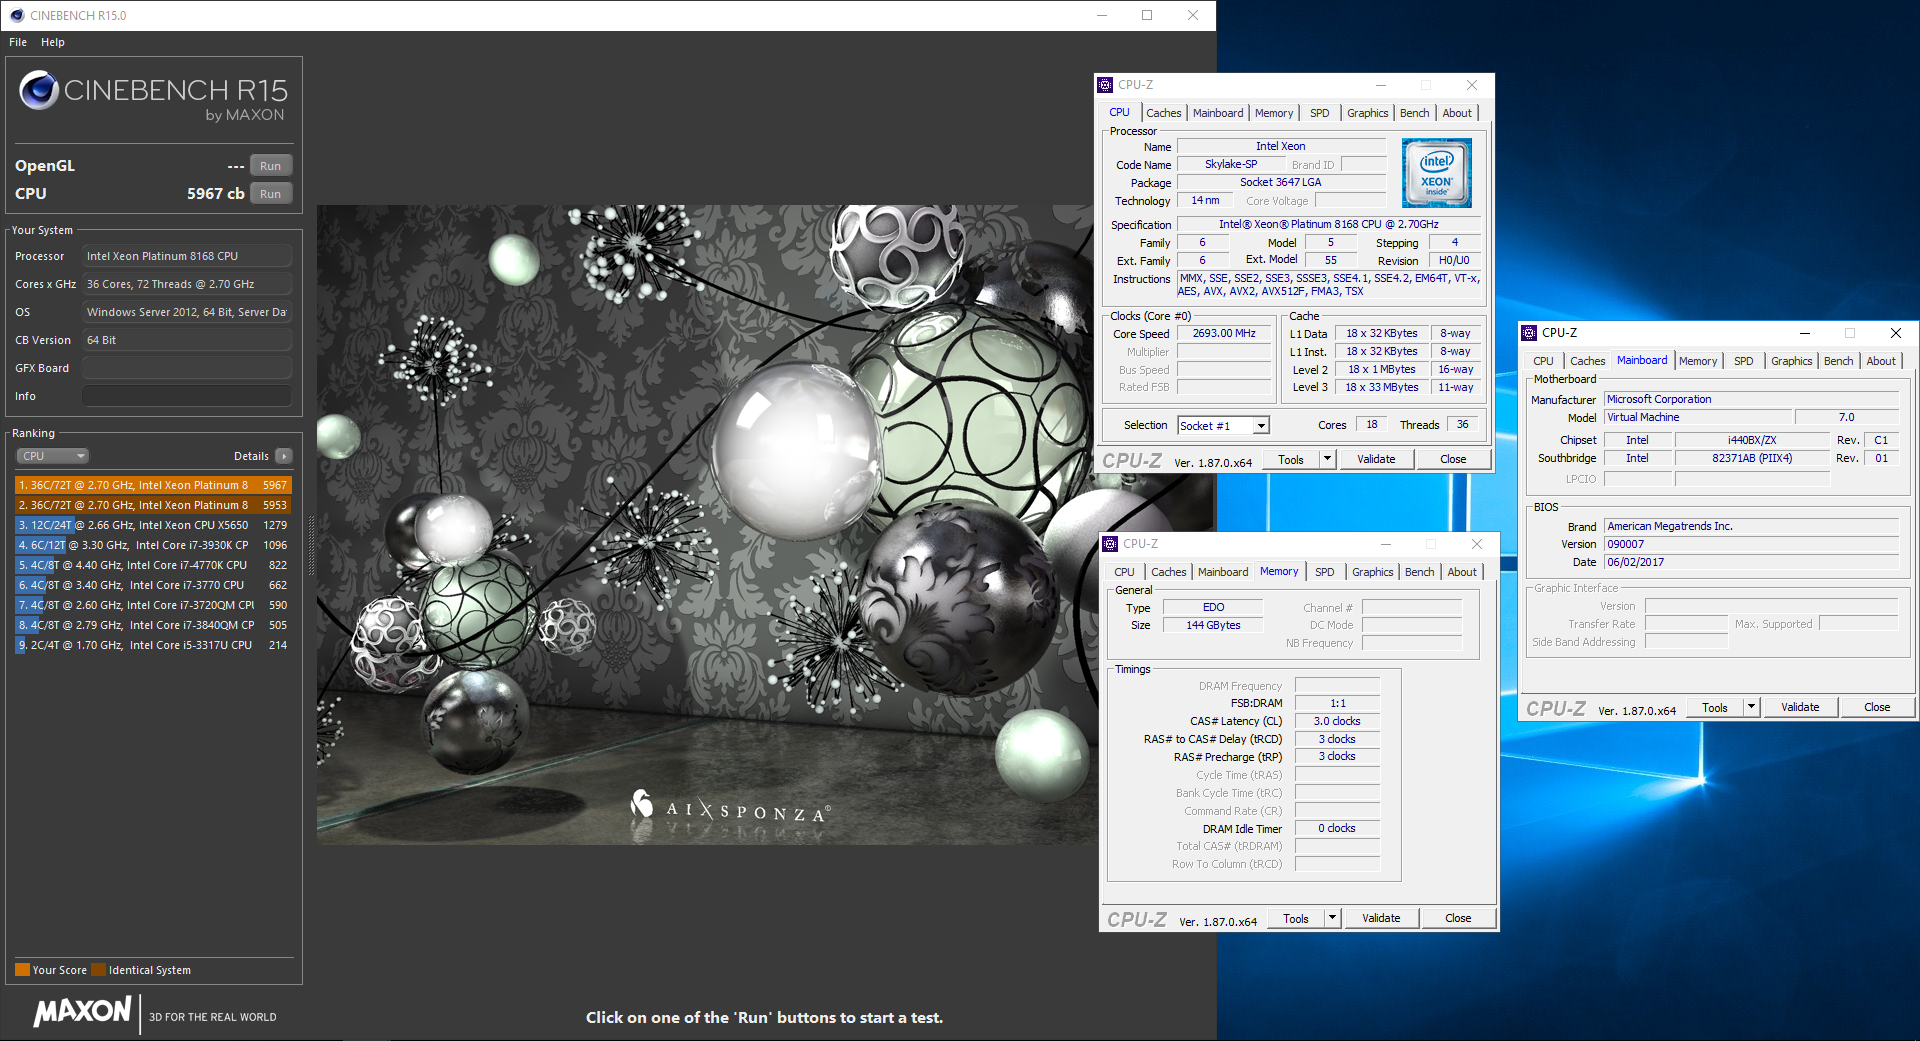Click the mainboard CPU-Z window title icon

[x=1529, y=333]
